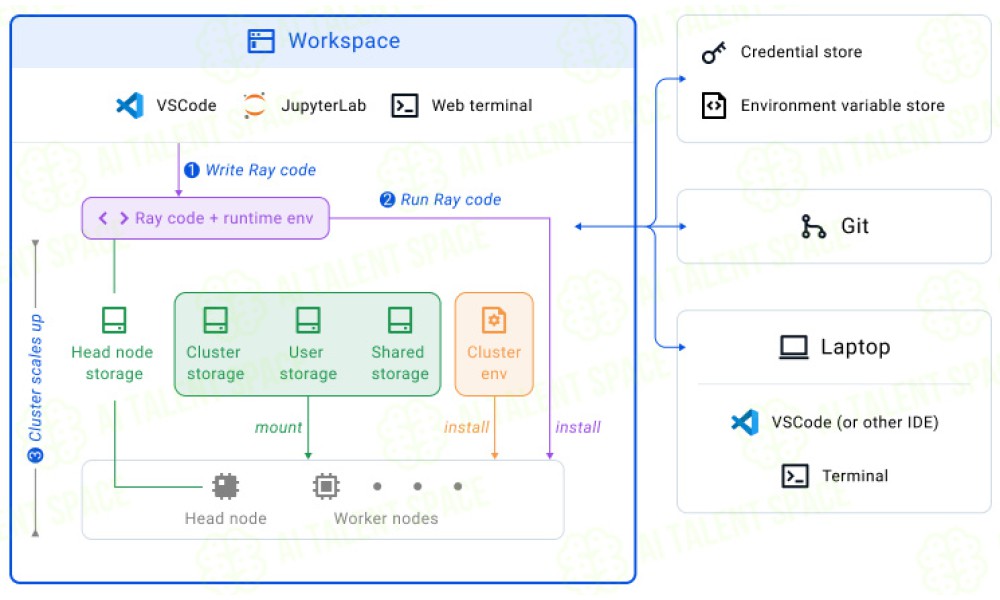Click the 'Ray code + runtime env' box

point(205,218)
